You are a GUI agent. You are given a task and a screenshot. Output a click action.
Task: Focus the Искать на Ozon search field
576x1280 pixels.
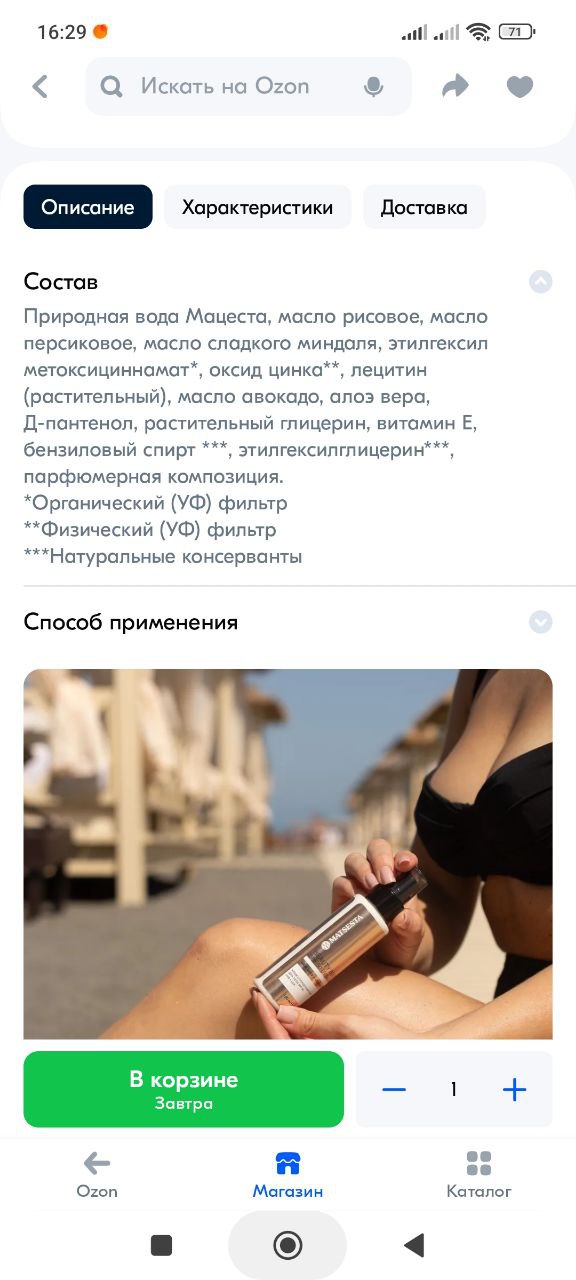point(248,87)
